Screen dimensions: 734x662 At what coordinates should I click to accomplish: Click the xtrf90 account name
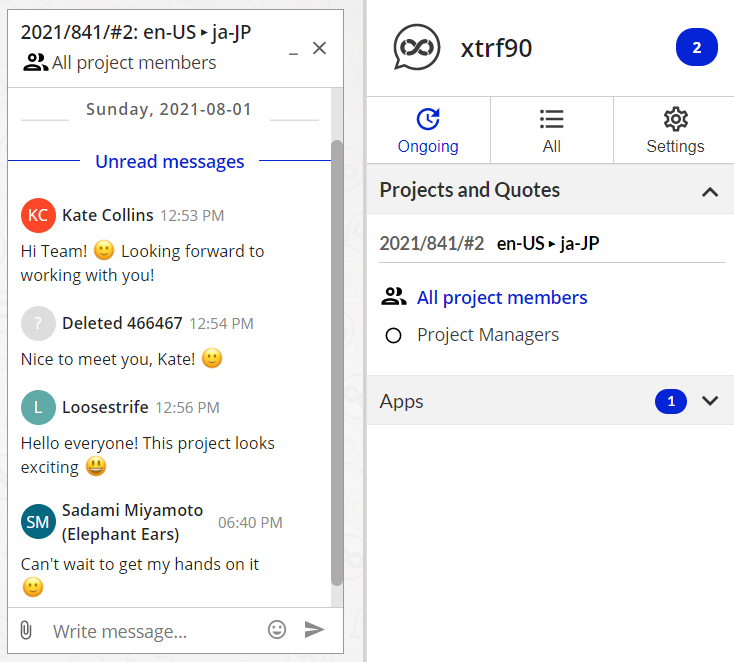496,48
